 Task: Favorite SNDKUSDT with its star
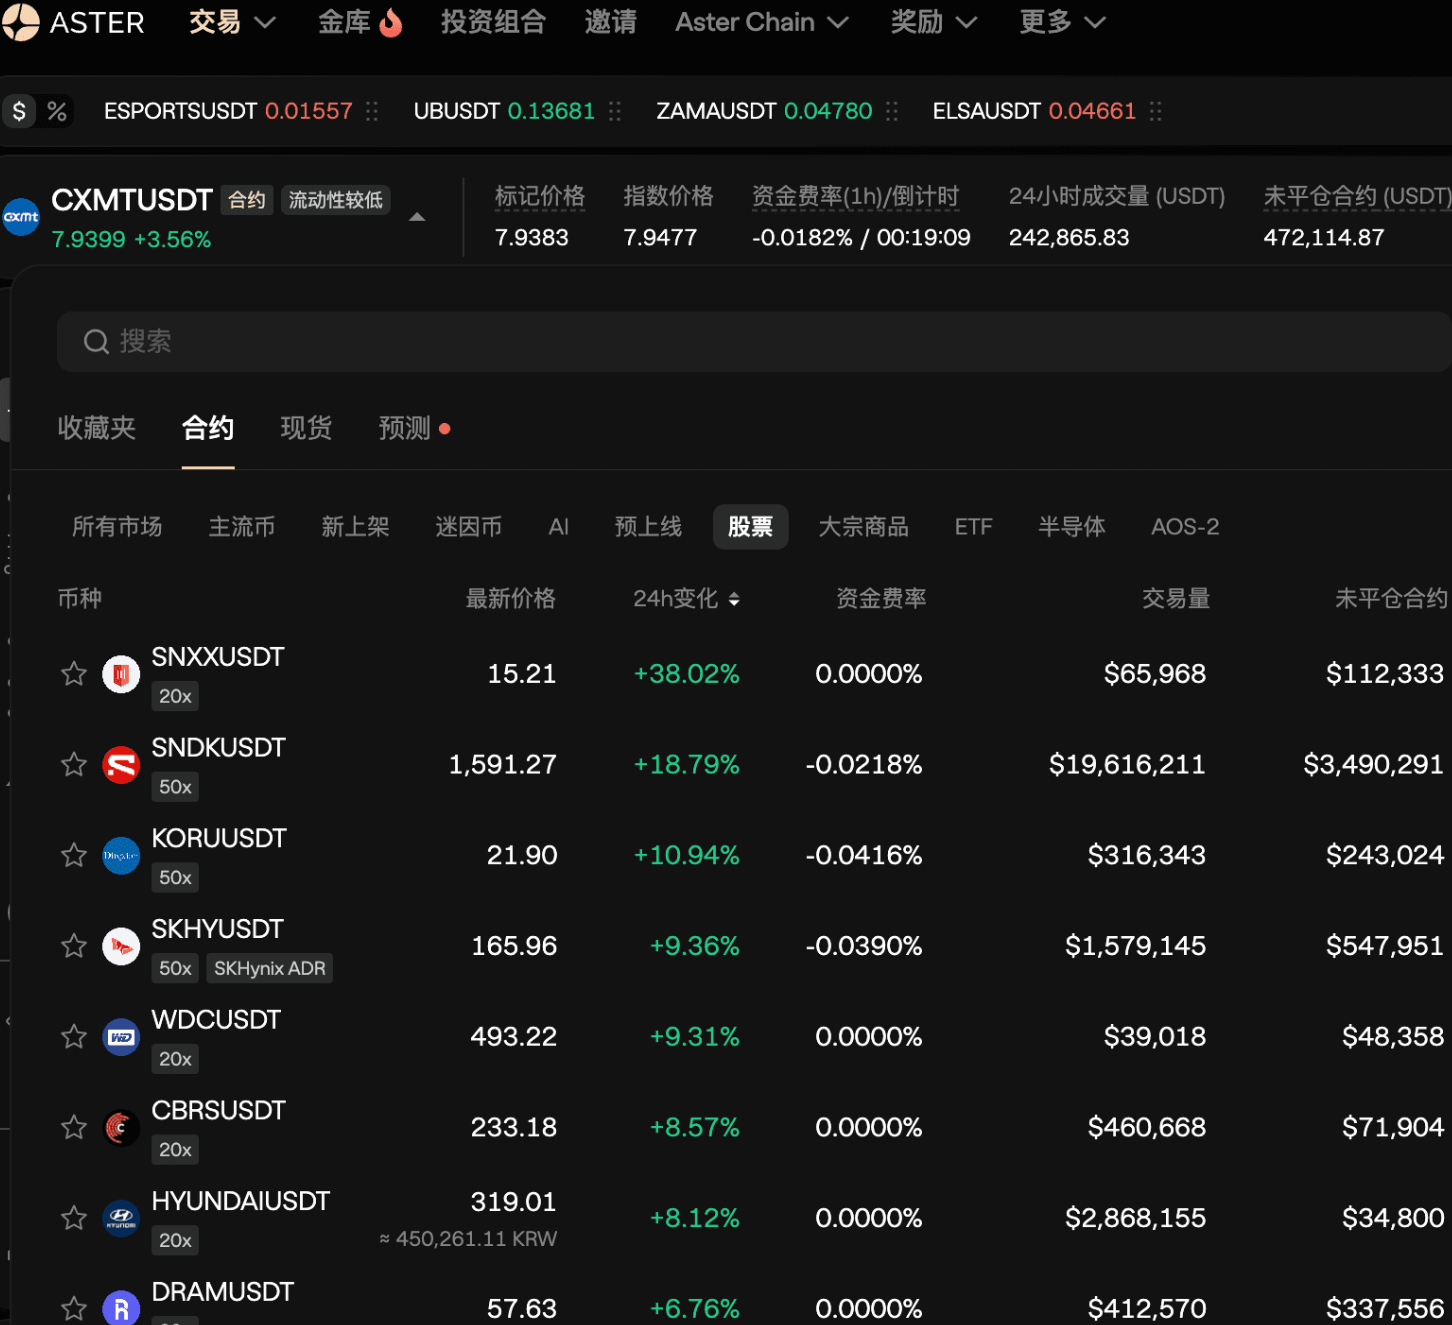click(x=74, y=765)
